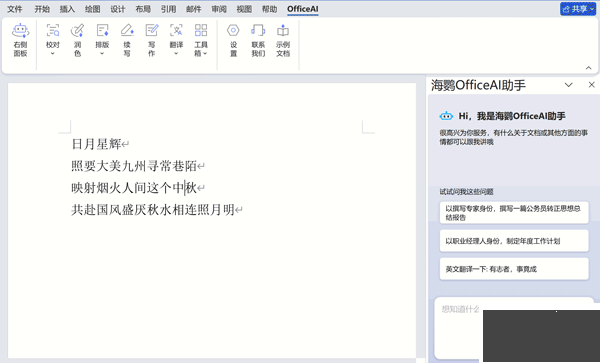Select the 英文翻译一下 suggestion
The width and height of the screenshot is (600, 363).
[x=514, y=269]
